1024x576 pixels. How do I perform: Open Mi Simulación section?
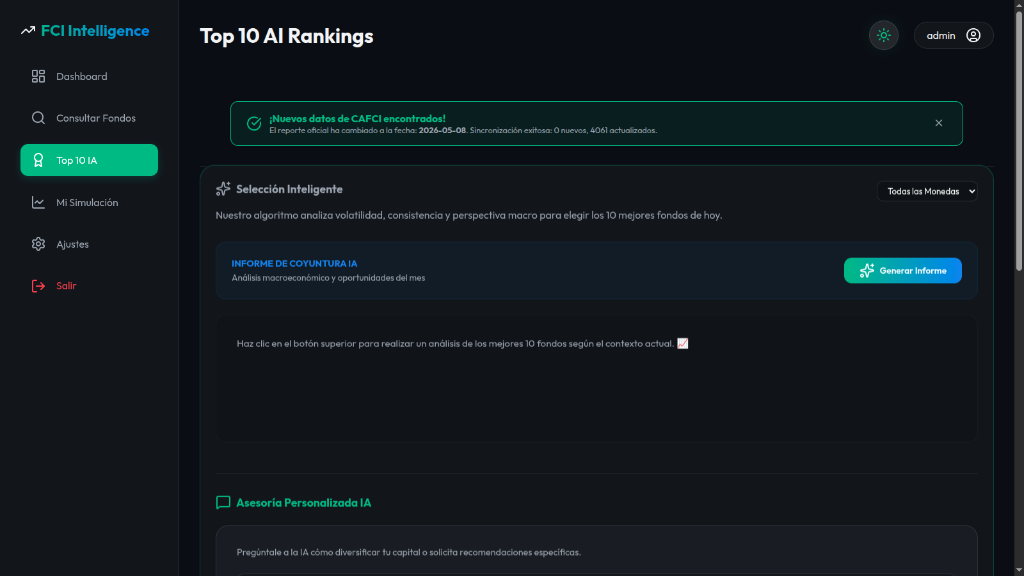point(89,202)
